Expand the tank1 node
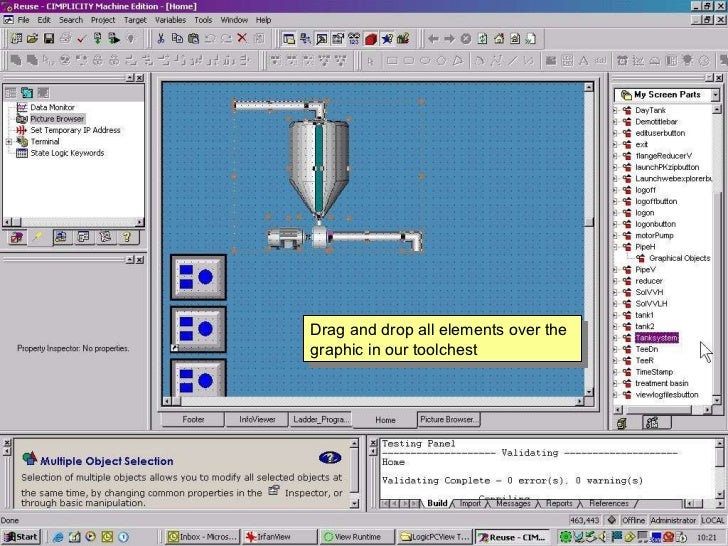 click(615, 315)
